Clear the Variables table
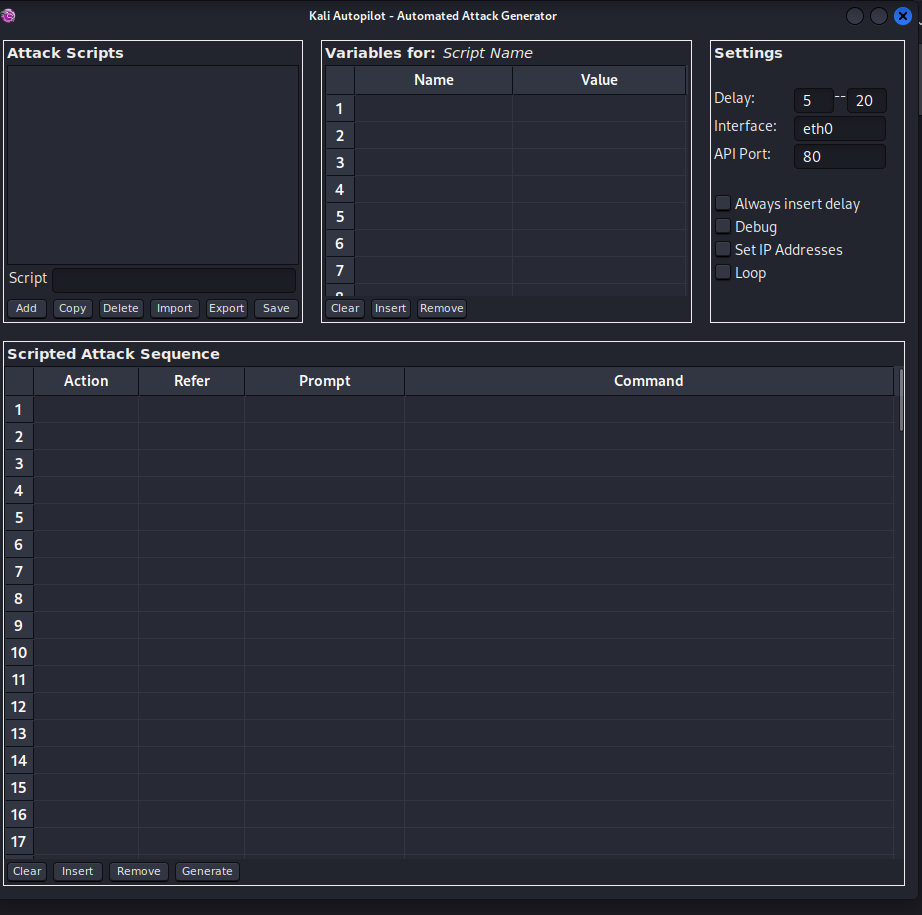Image resolution: width=922 pixels, height=915 pixels. [345, 308]
